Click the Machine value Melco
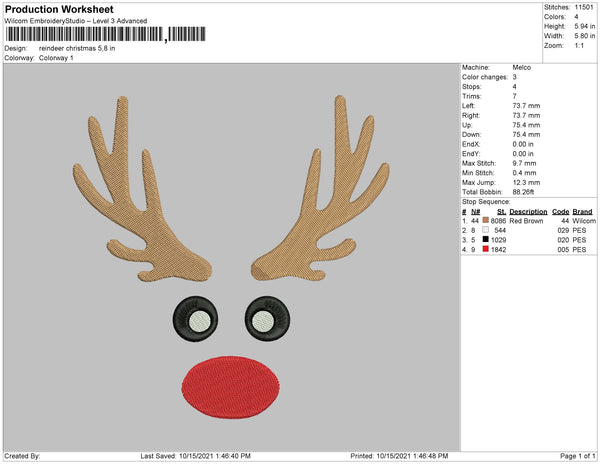 [522, 67]
